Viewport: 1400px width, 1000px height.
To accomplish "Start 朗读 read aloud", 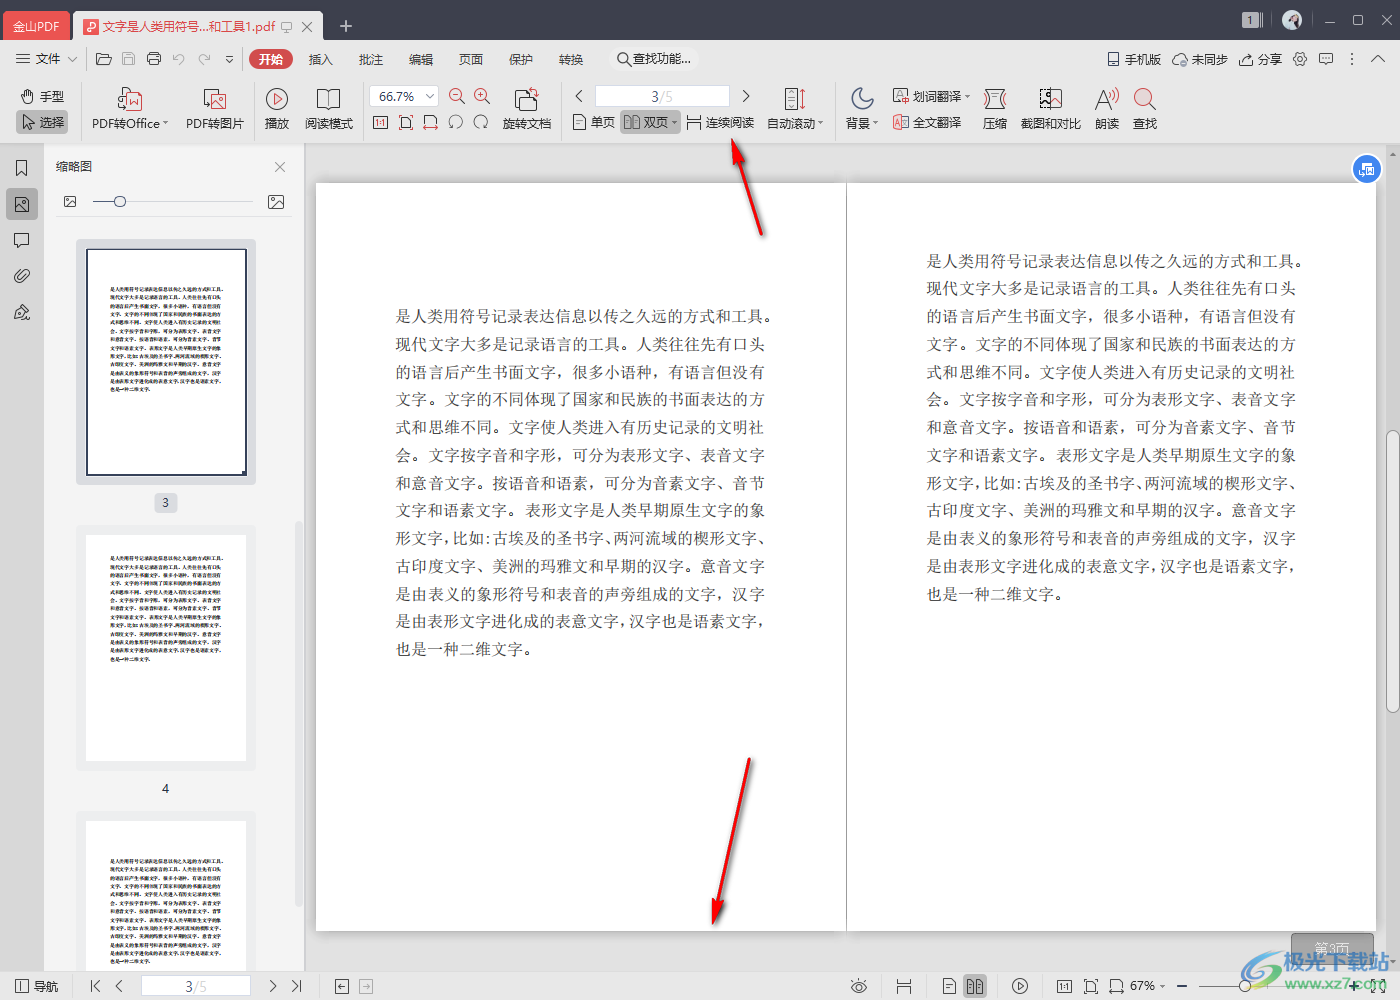I will (x=1107, y=109).
